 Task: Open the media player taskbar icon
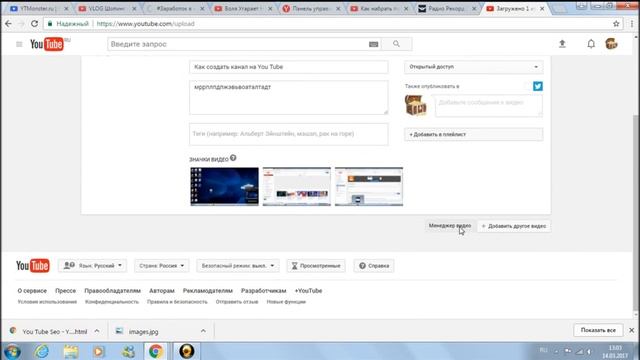[x=98, y=351]
